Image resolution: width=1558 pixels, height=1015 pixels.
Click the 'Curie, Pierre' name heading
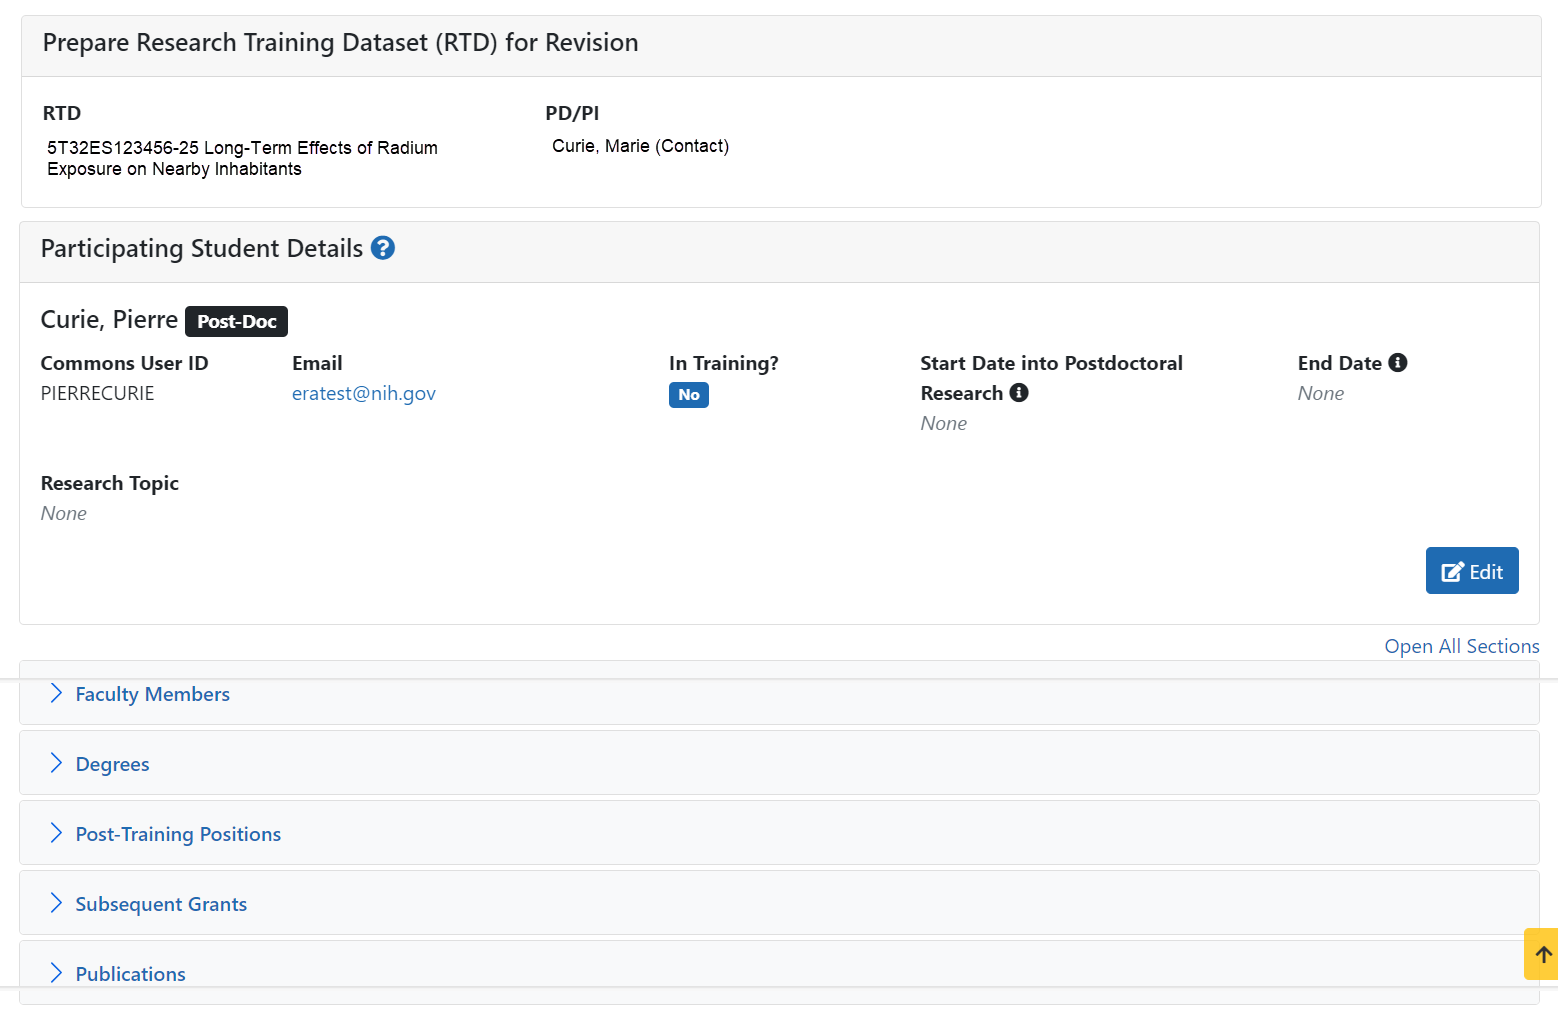click(x=109, y=320)
